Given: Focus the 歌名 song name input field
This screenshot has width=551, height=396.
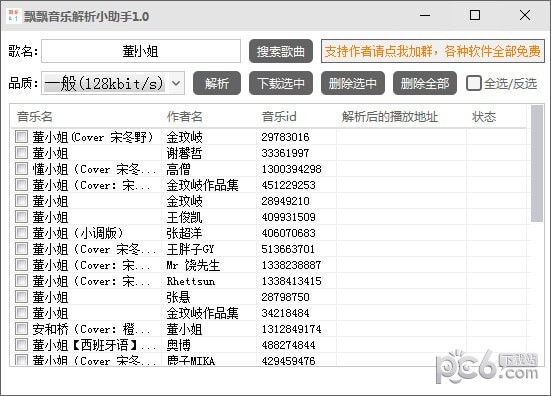Looking at the screenshot, I should (141, 51).
